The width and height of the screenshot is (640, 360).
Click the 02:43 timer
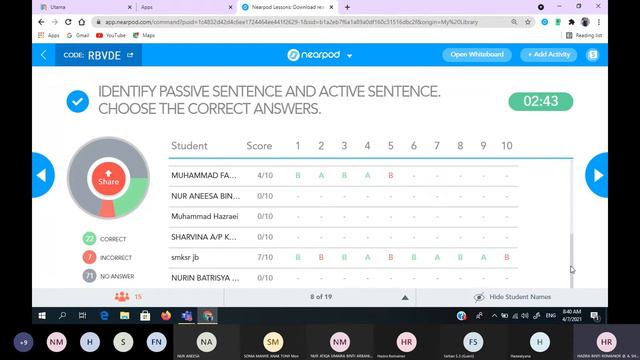[x=540, y=101]
